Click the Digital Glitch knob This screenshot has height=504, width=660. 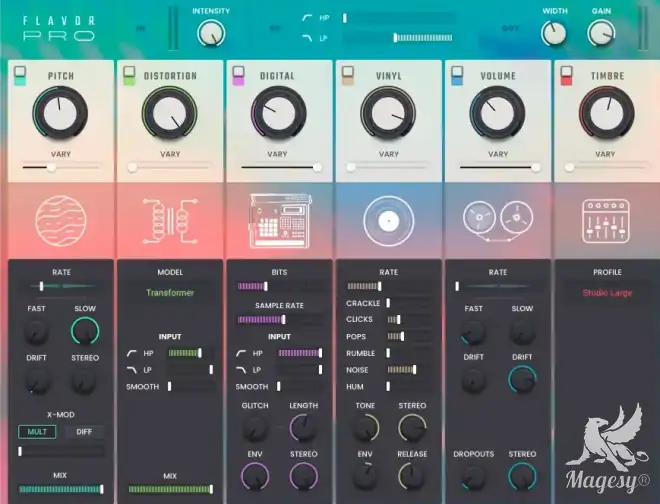tap(254, 427)
